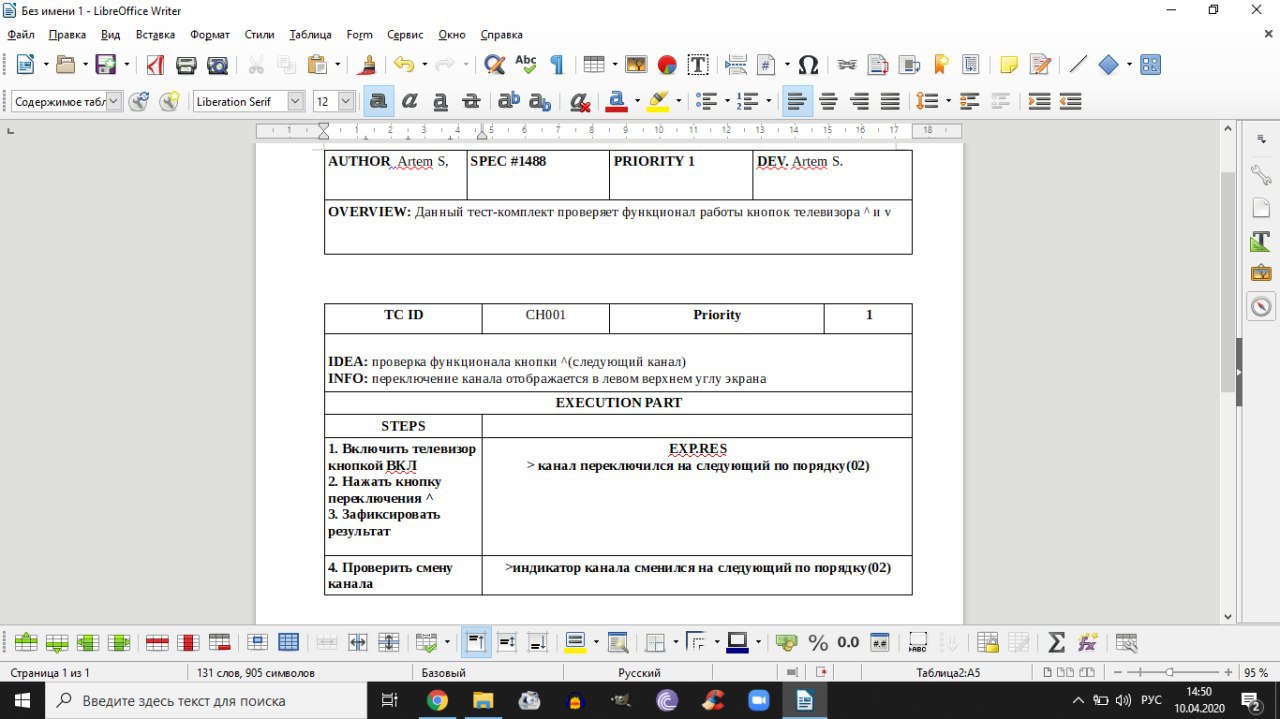
Task: Expand the Paste options dropdown arrow
Action: (338, 65)
